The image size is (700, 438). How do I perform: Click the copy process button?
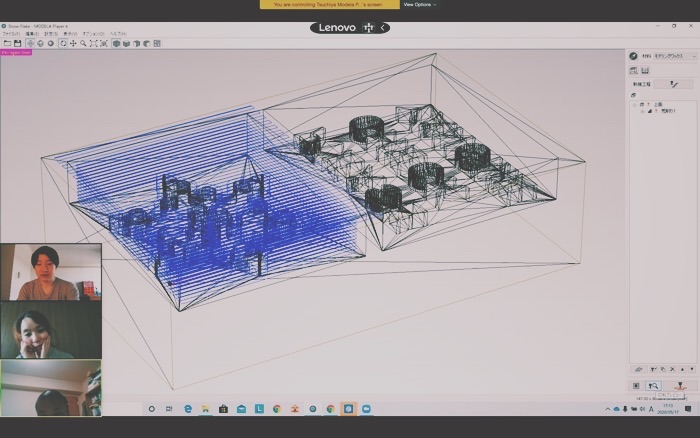(663, 369)
